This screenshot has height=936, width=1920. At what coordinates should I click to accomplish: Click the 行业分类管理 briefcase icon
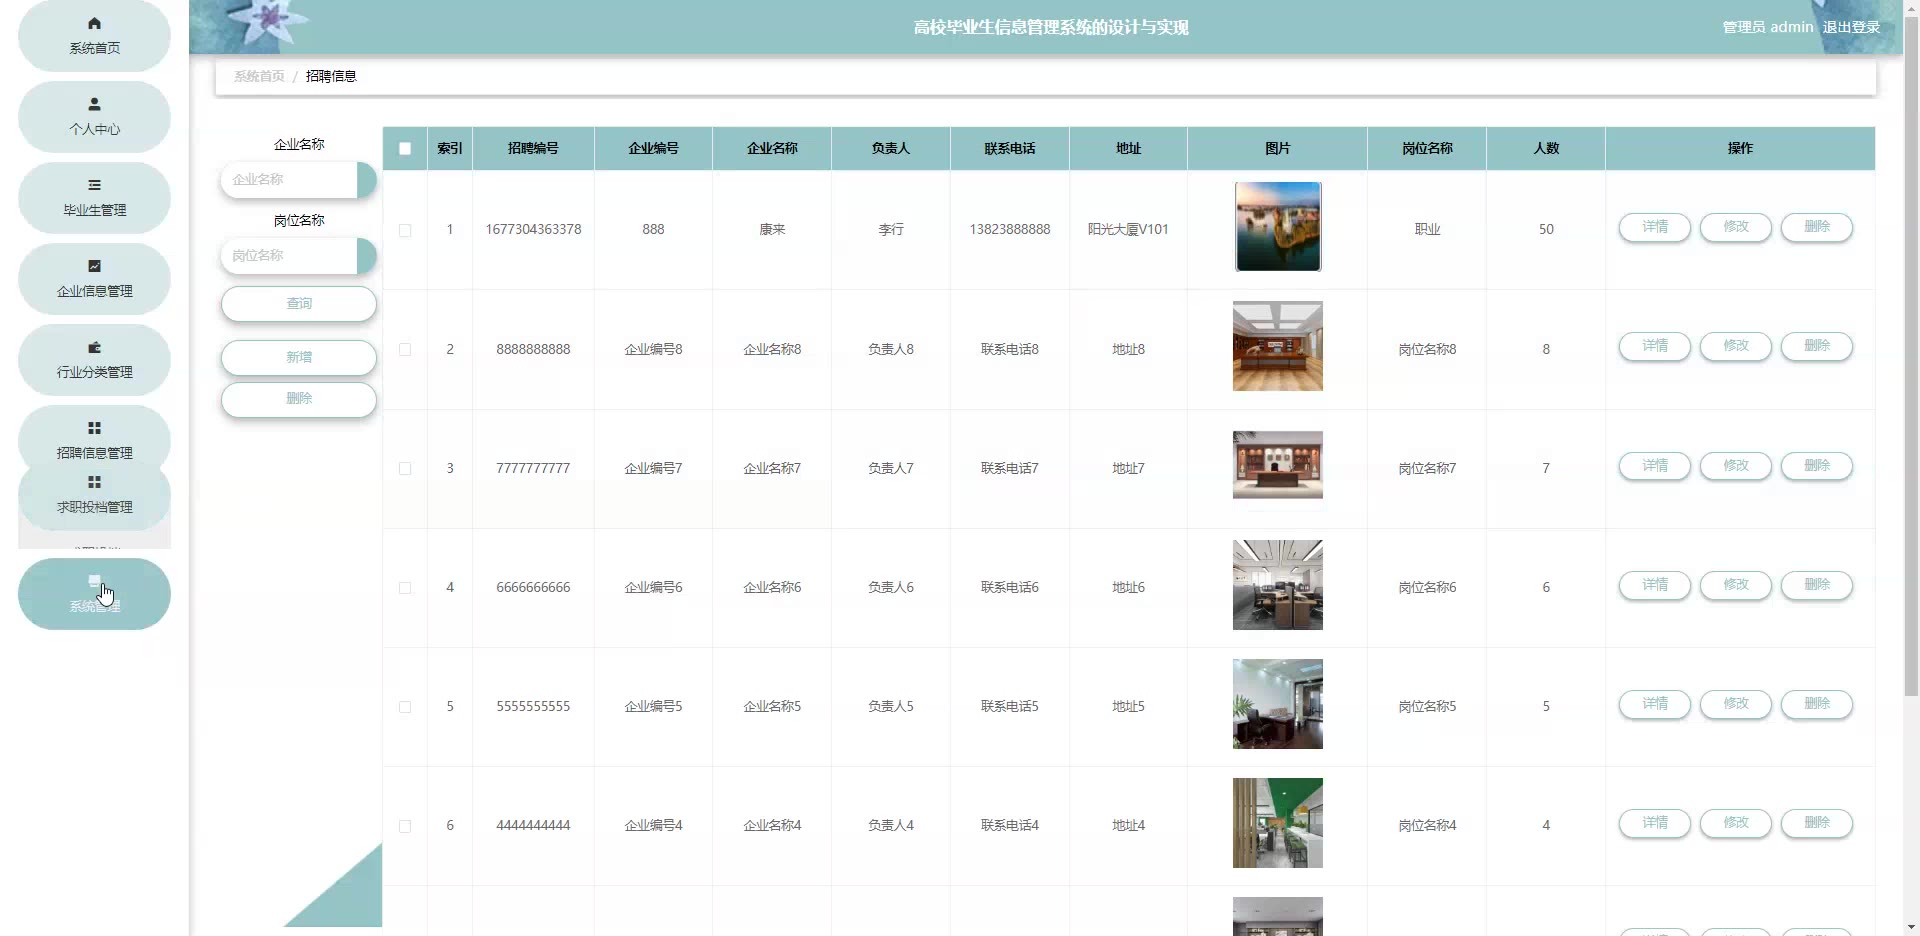pos(94,347)
